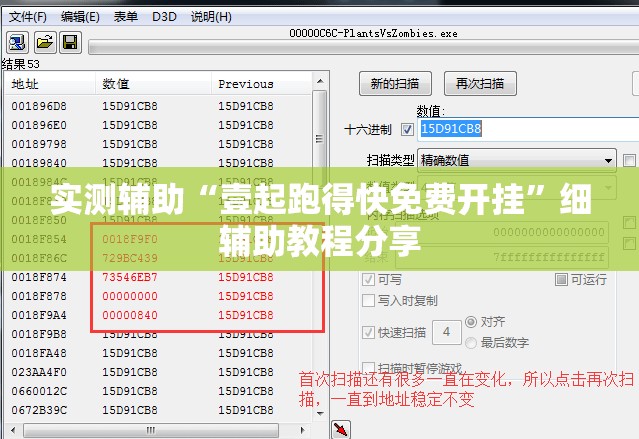
Task: Click the 结果 53 count label
Action: pyautogui.click(x=21, y=64)
